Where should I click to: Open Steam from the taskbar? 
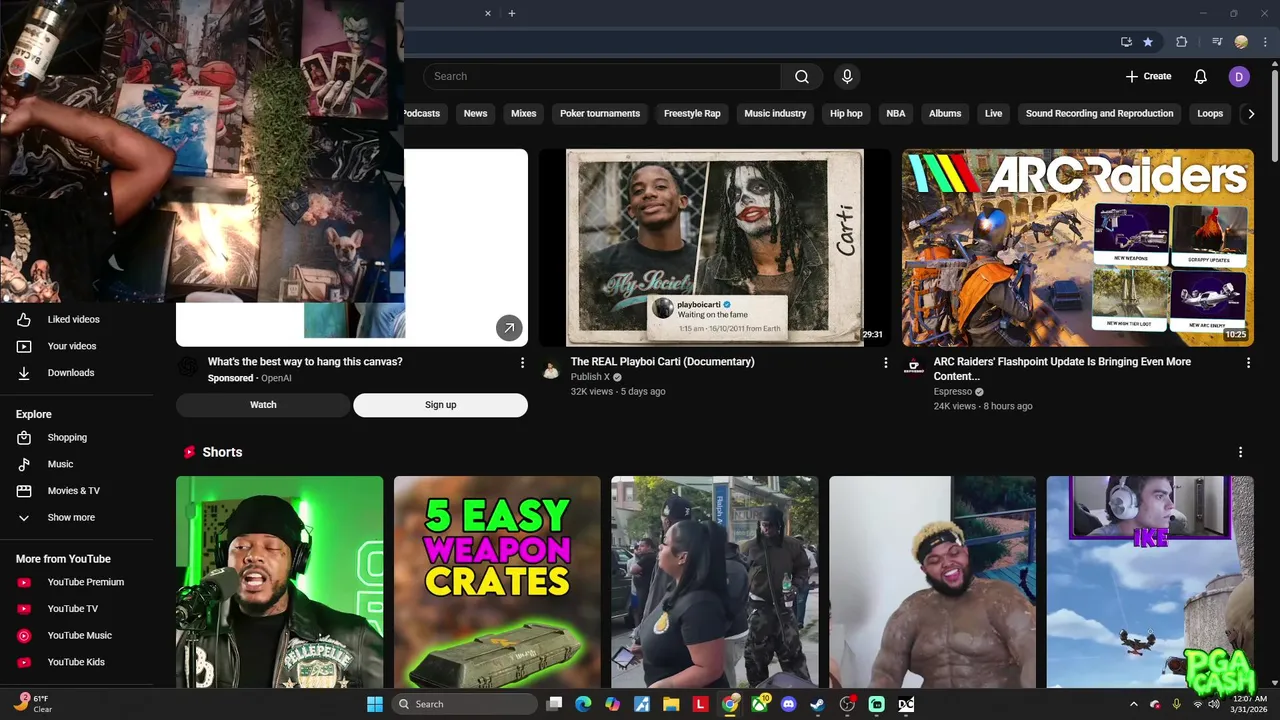tap(817, 704)
